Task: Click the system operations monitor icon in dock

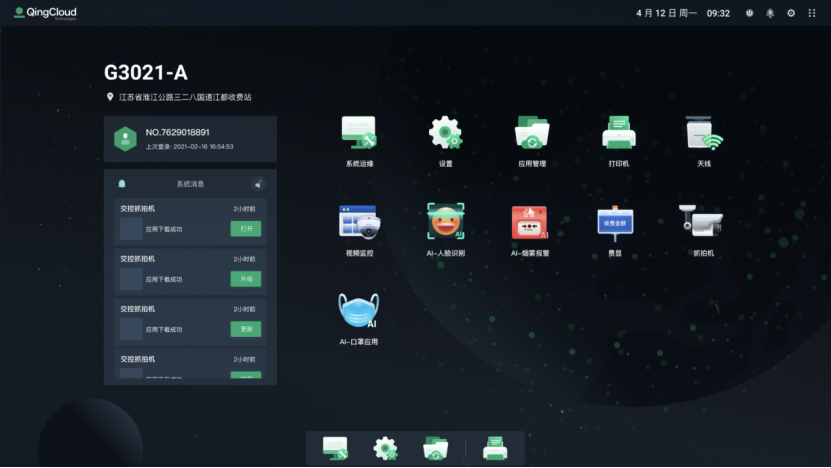Action: (335, 448)
